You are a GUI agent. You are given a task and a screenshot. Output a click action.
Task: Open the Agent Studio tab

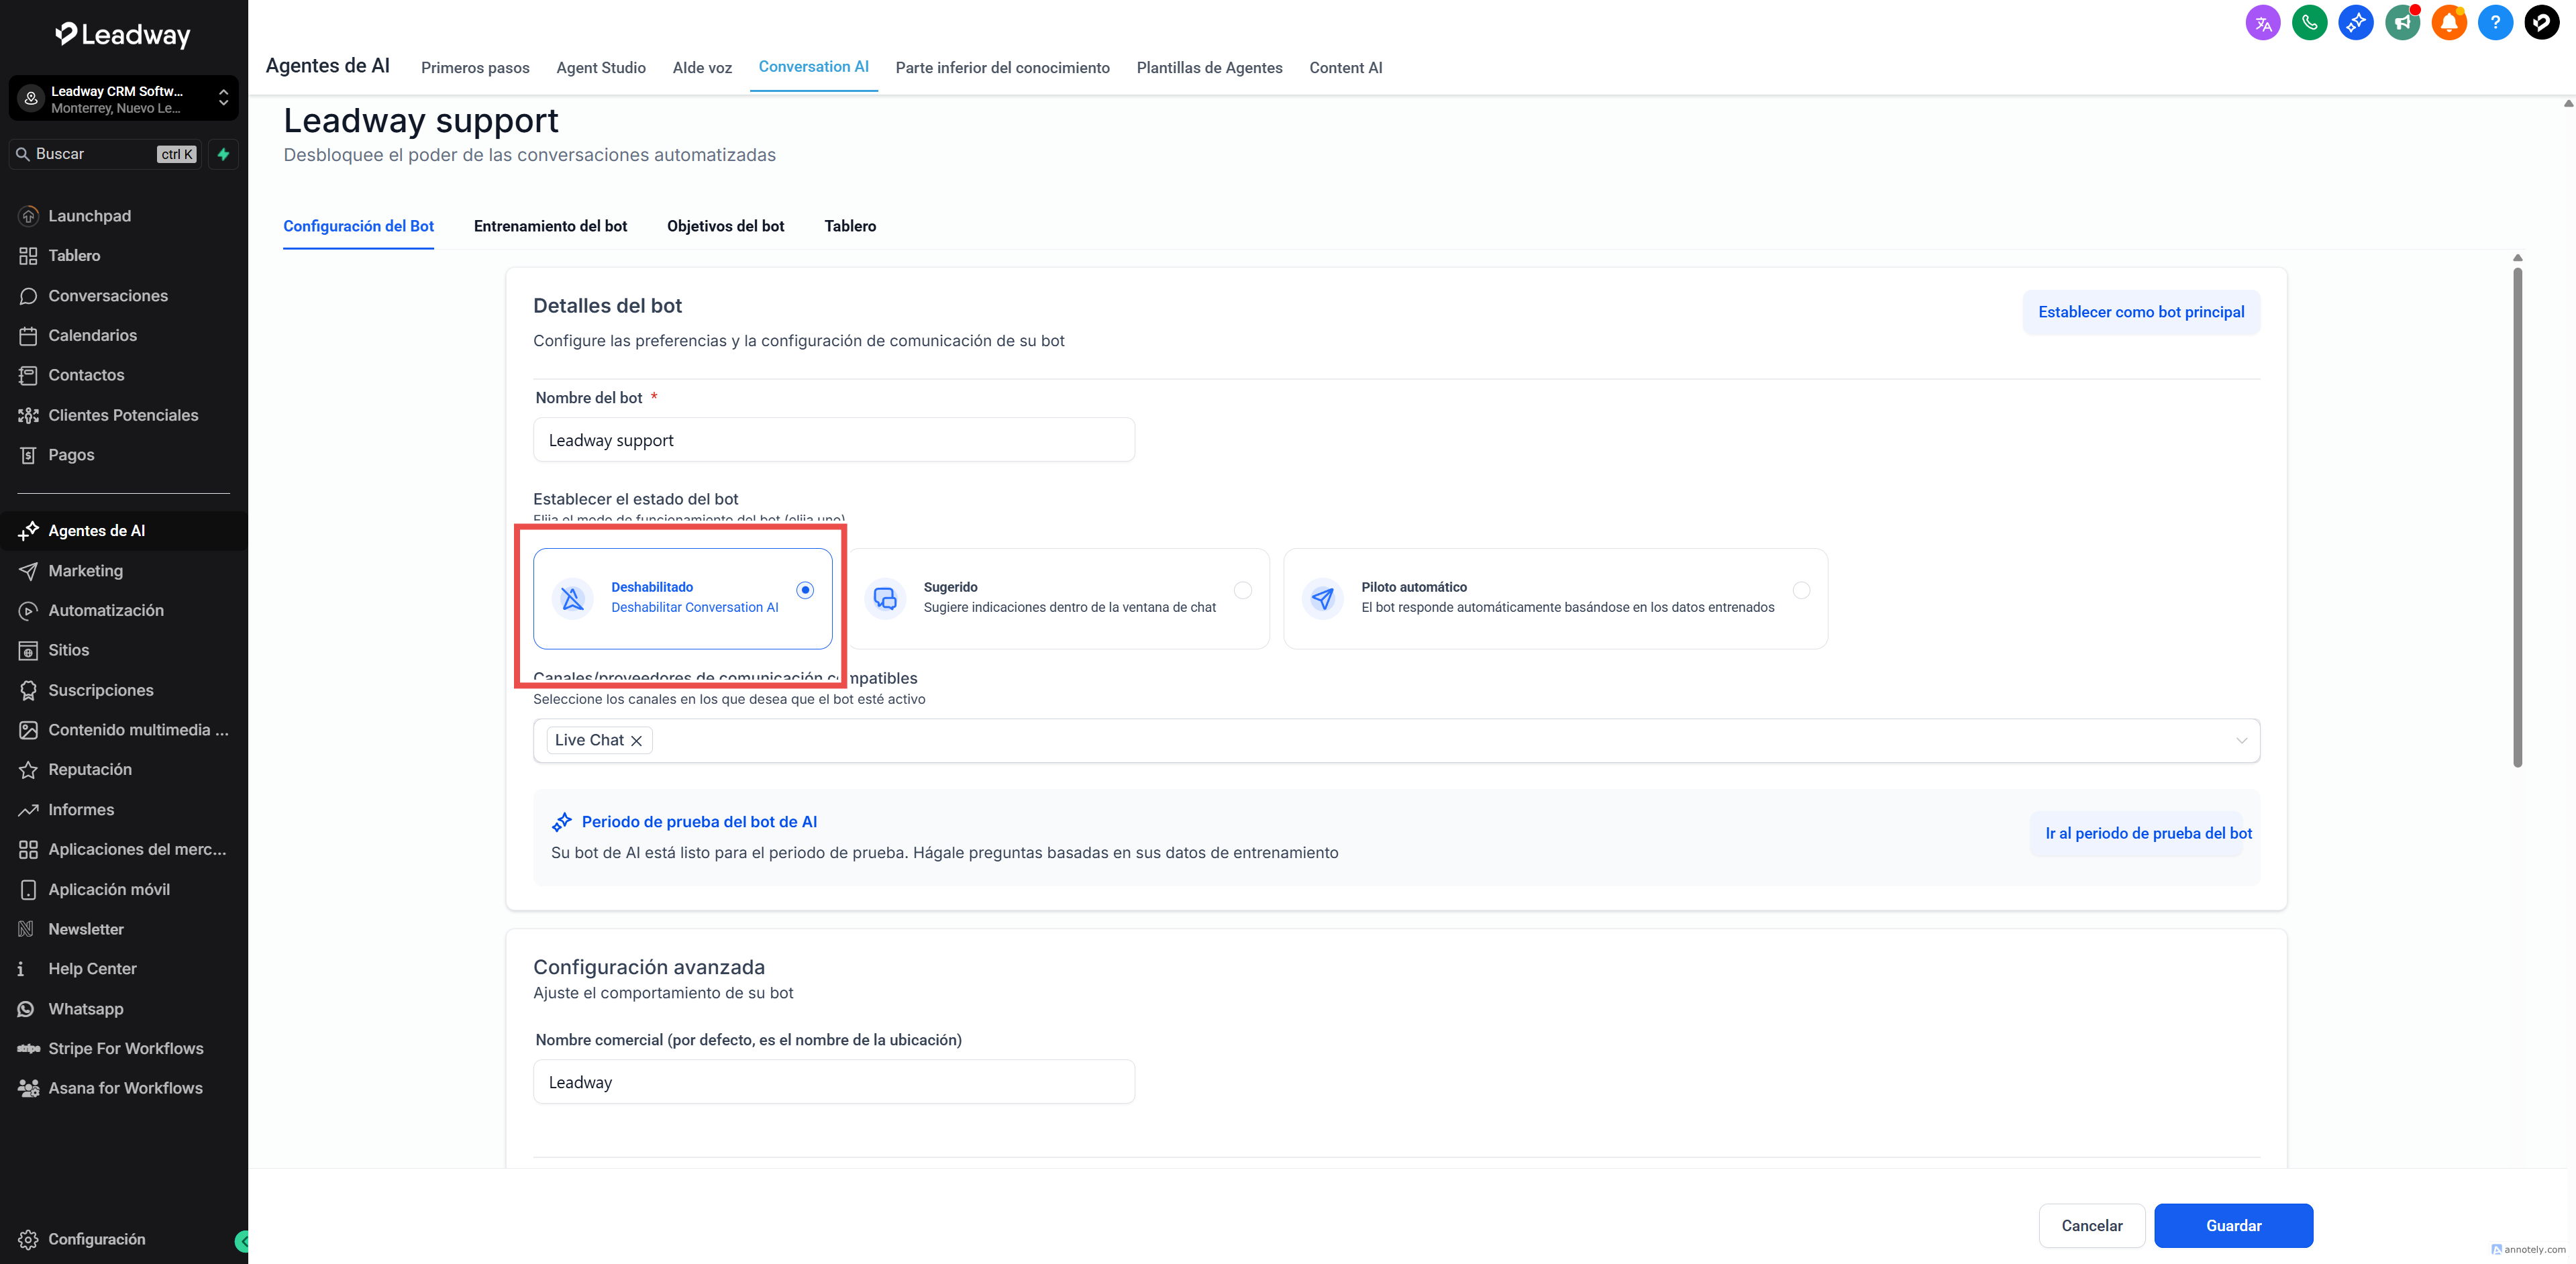click(x=600, y=68)
